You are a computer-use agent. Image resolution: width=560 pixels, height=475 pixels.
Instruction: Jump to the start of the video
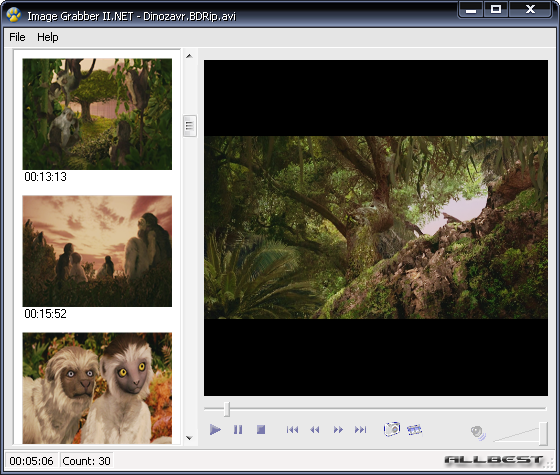(x=292, y=429)
